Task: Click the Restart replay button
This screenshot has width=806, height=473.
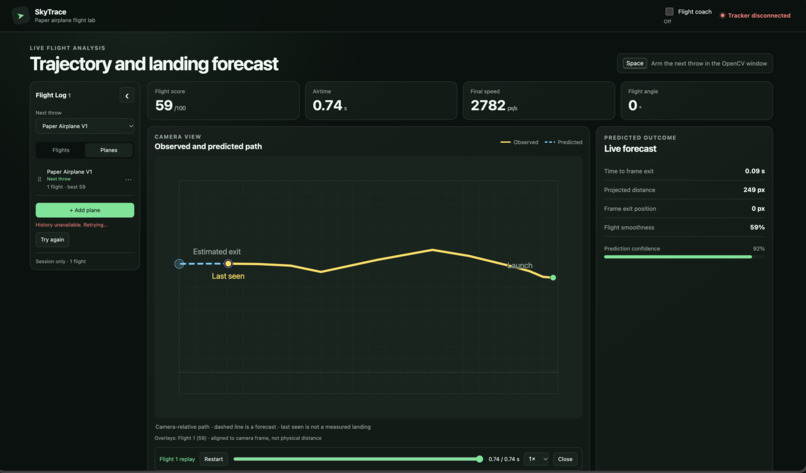Action: 213,459
